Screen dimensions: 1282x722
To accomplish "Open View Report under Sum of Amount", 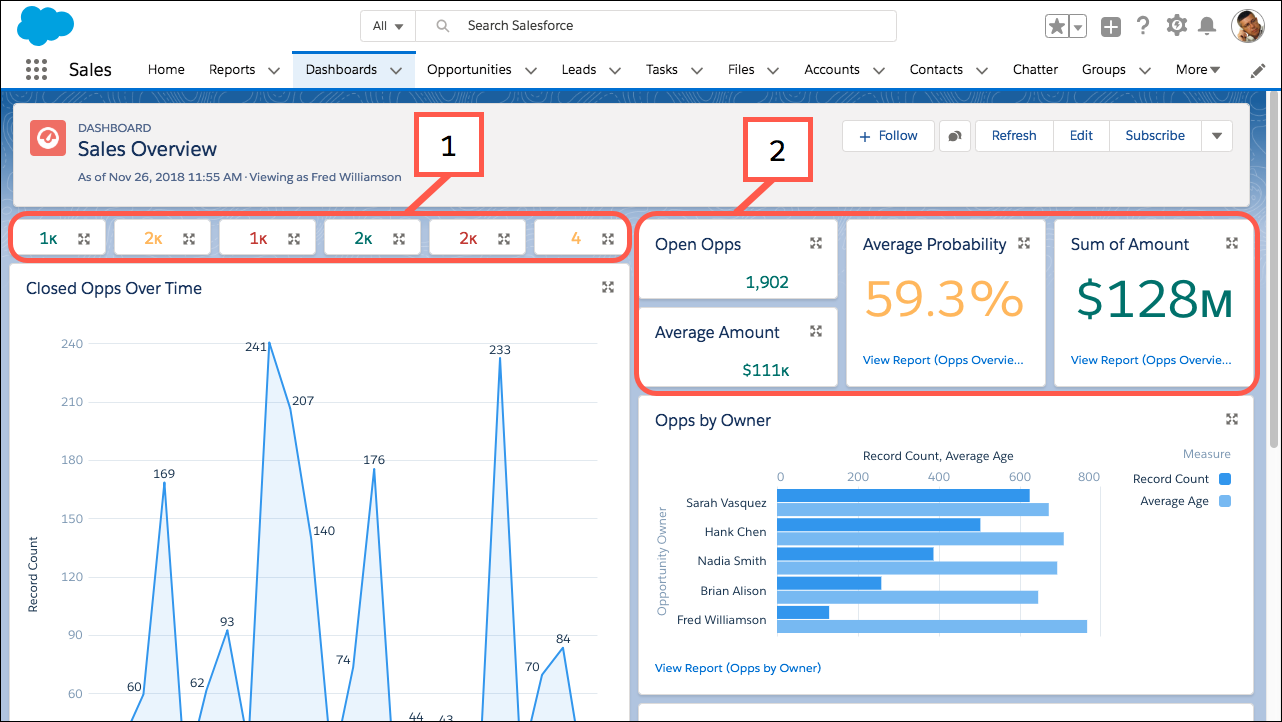I will (x=1151, y=360).
